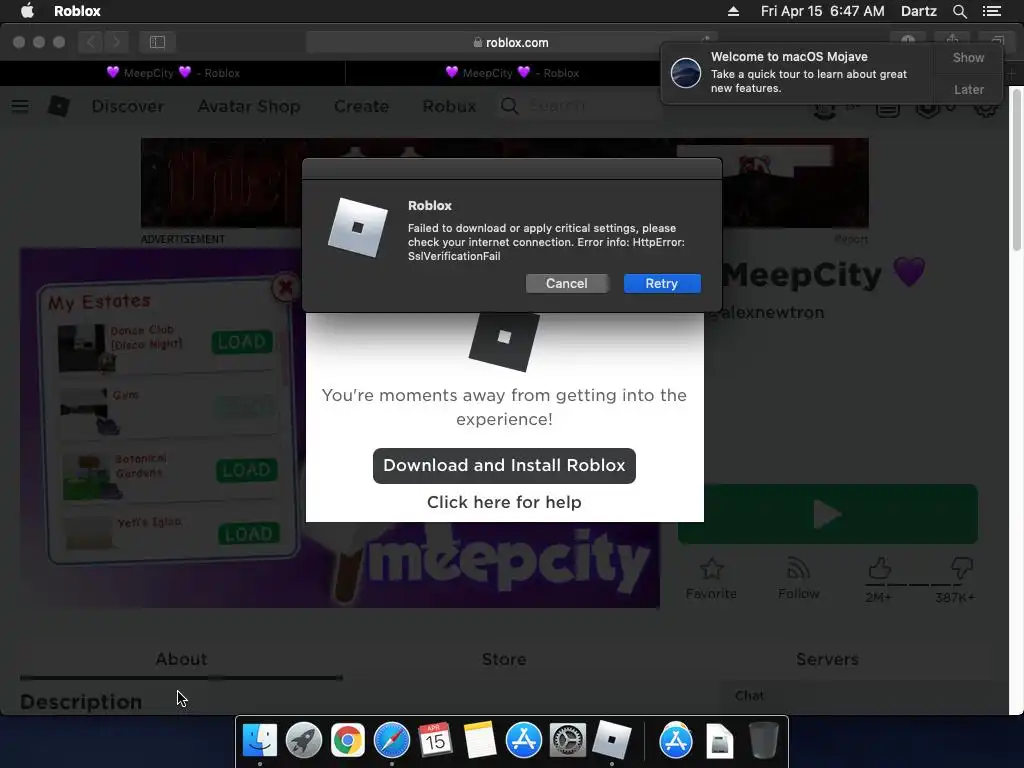Click the alexnewtron creator link
1024x768 pixels.
pyautogui.click(x=774, y=312)
